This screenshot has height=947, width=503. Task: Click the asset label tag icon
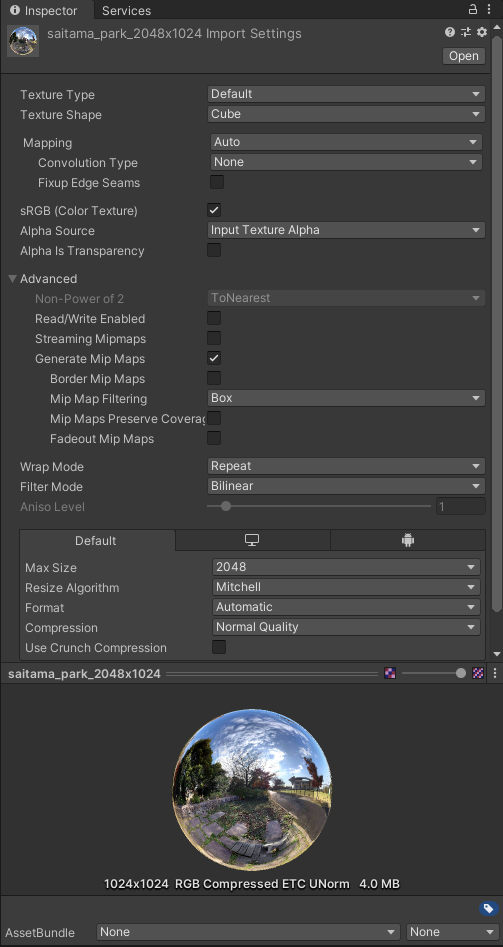coord(488,908)
